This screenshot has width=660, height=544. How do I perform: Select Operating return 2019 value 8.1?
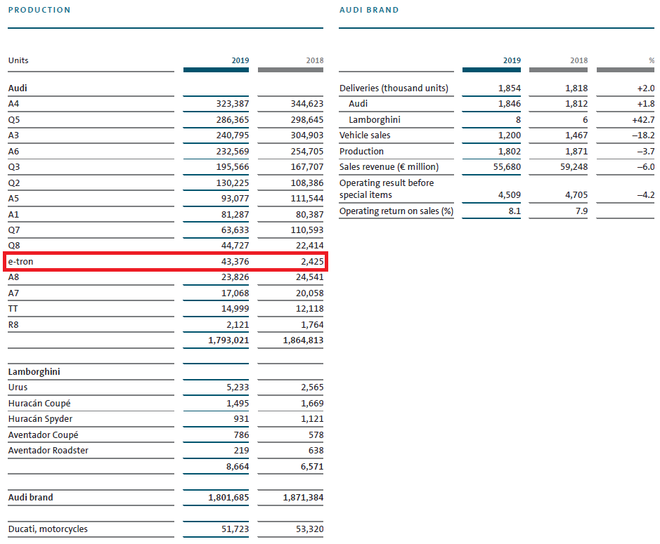click(x=514, y=211)
